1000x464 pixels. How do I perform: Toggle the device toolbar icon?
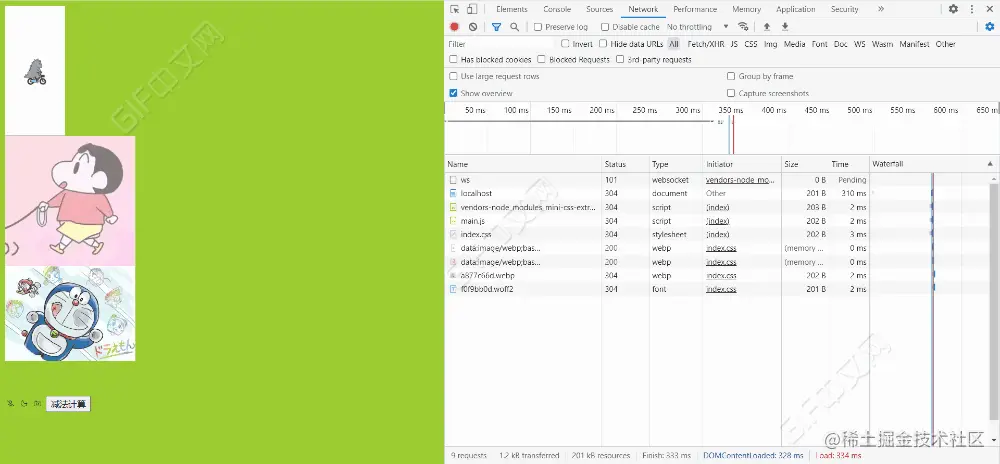point(471,9)
